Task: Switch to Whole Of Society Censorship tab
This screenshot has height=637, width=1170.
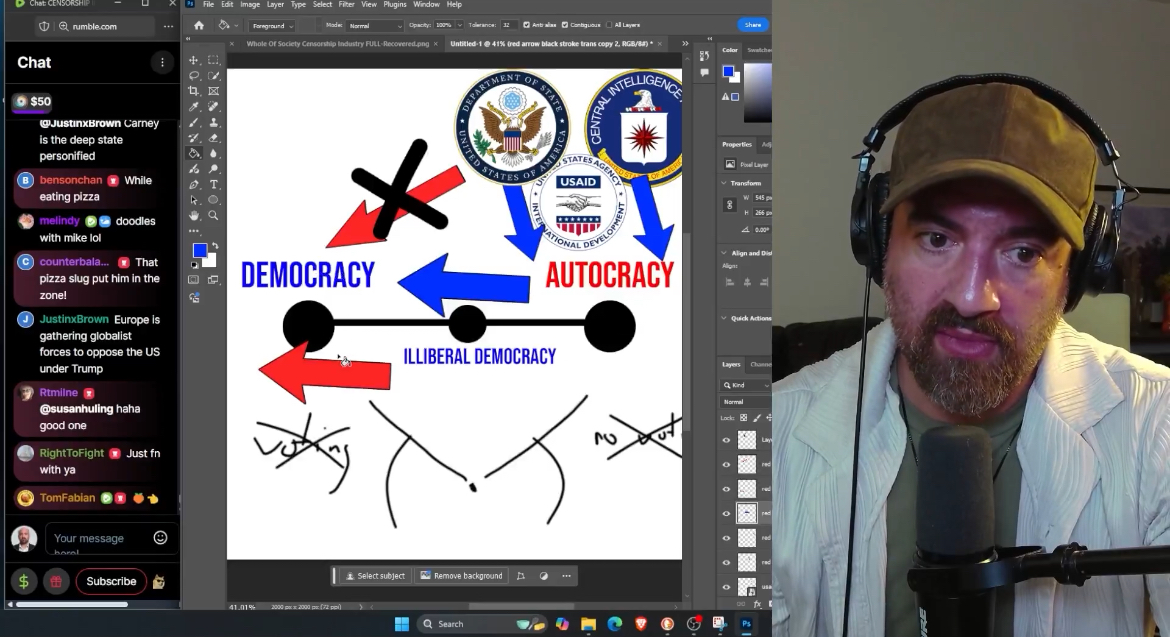Action: [337, 44]
